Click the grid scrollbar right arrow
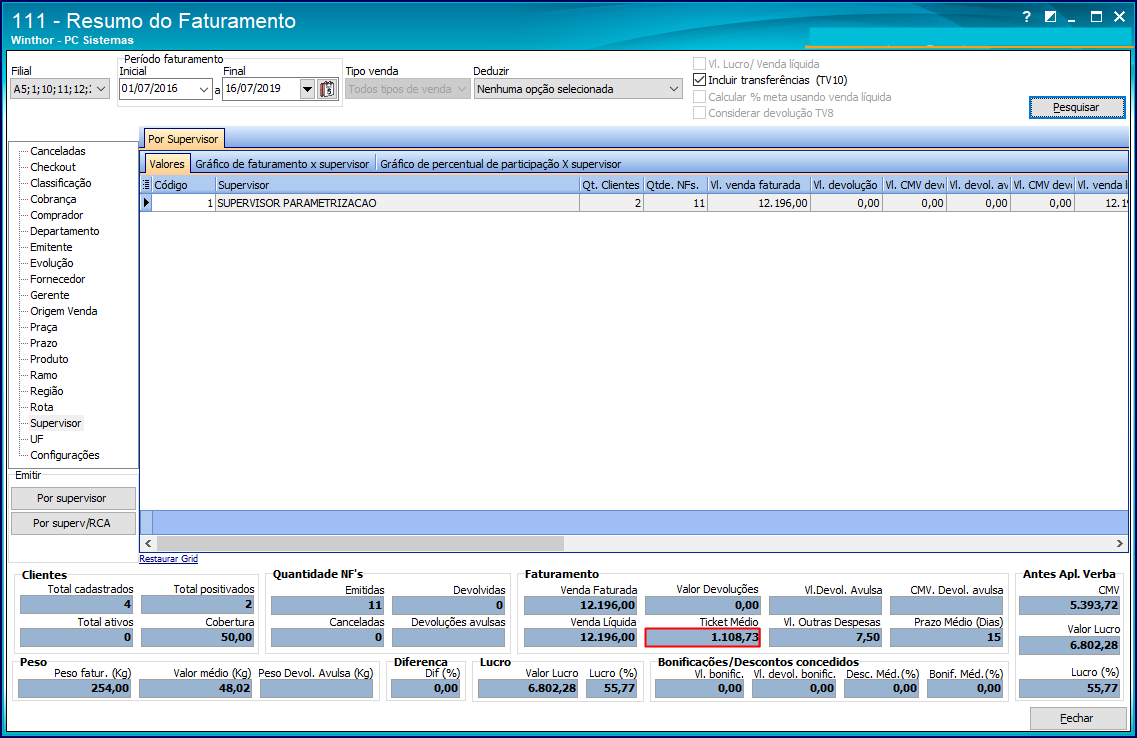Image resolution: width=1137 pixels, height=738 pixels. pos(1120,543)
